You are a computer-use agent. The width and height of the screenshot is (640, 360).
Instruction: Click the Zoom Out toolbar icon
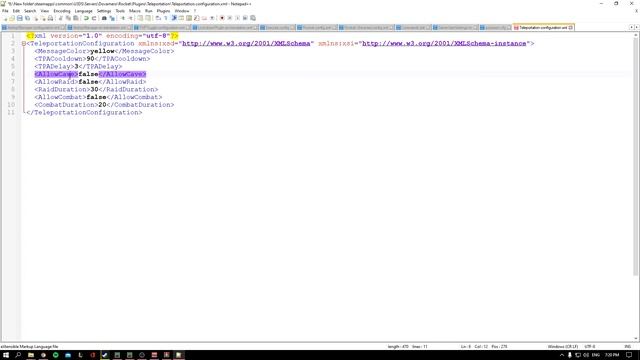pos(131,18)
